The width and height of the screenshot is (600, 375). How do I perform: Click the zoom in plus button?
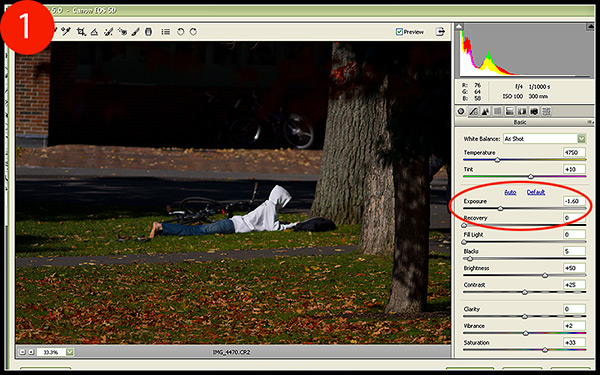31,352
